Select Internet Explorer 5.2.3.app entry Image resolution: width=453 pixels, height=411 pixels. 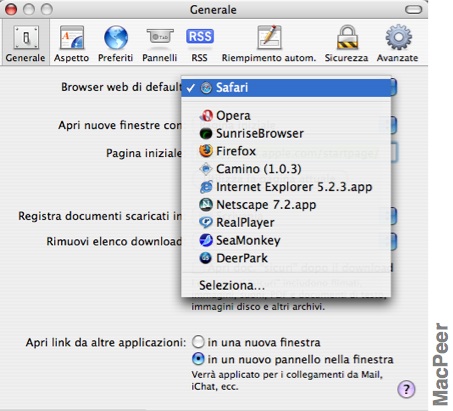(x=286, y=187)
